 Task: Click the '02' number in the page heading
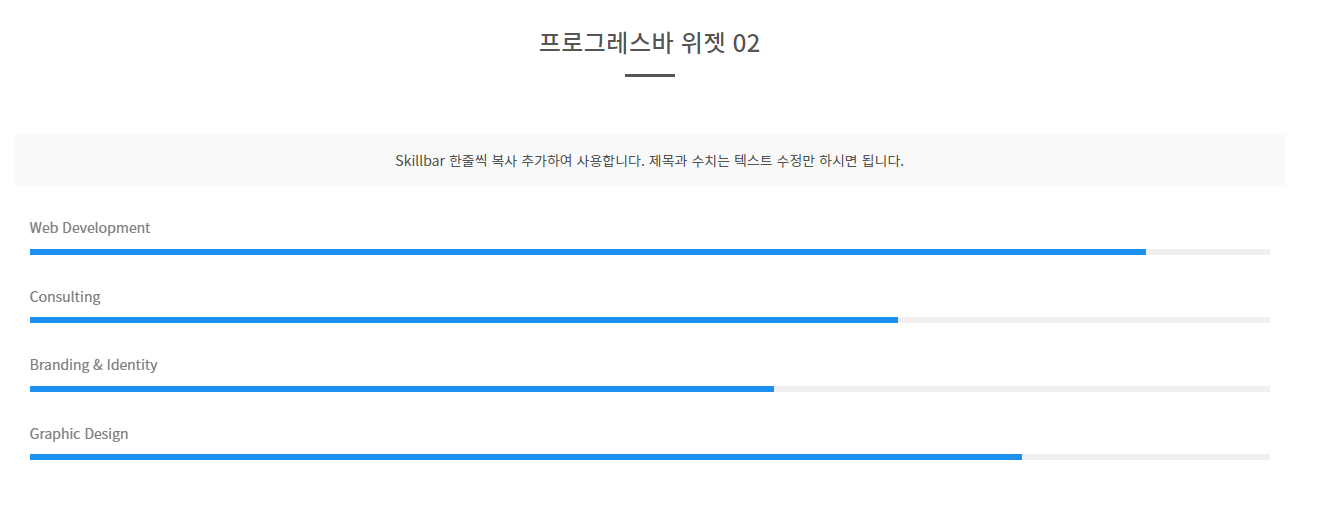(x=746, y=44)
